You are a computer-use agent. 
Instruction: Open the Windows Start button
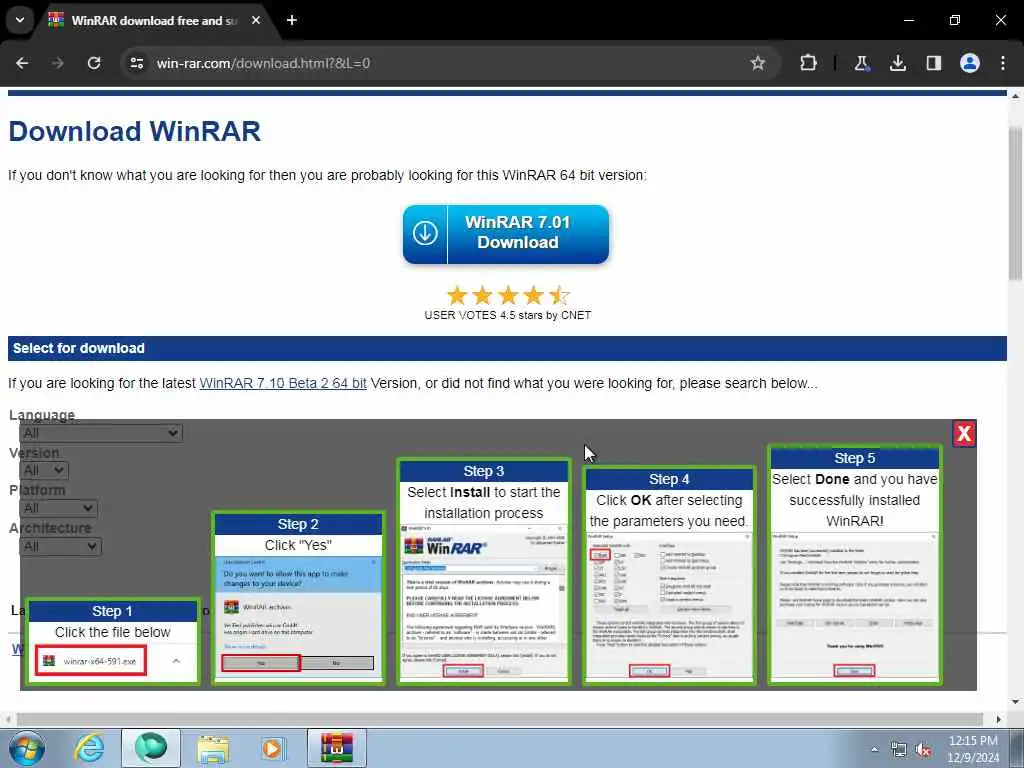point(27,748)
